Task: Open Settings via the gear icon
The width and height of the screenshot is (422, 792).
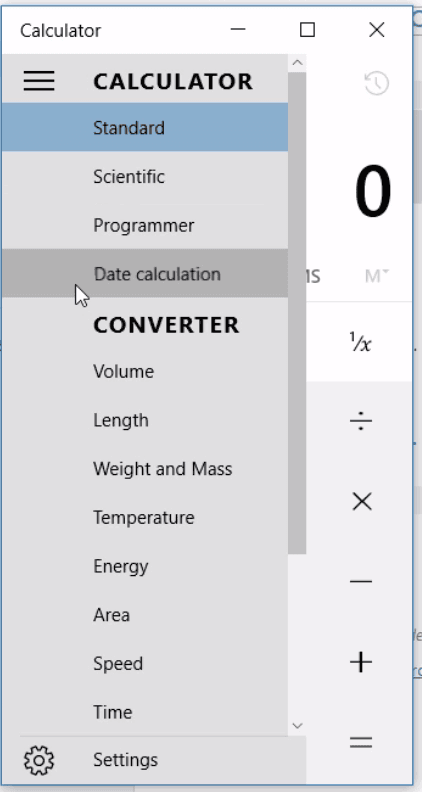Action: click(39, 760)
